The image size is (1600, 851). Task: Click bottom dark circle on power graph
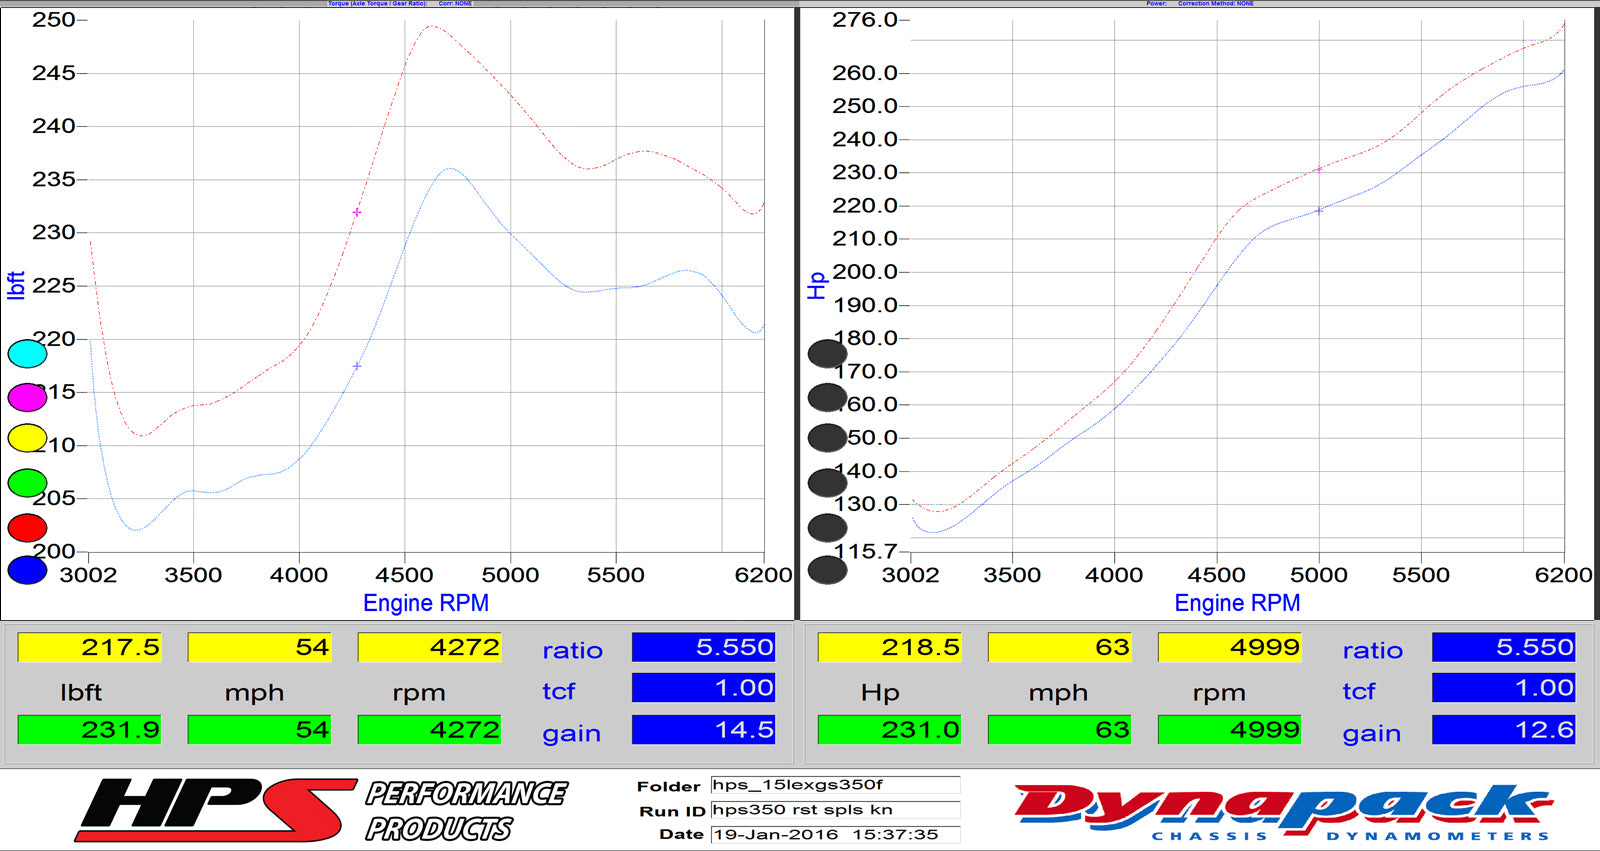coord(827,570)
